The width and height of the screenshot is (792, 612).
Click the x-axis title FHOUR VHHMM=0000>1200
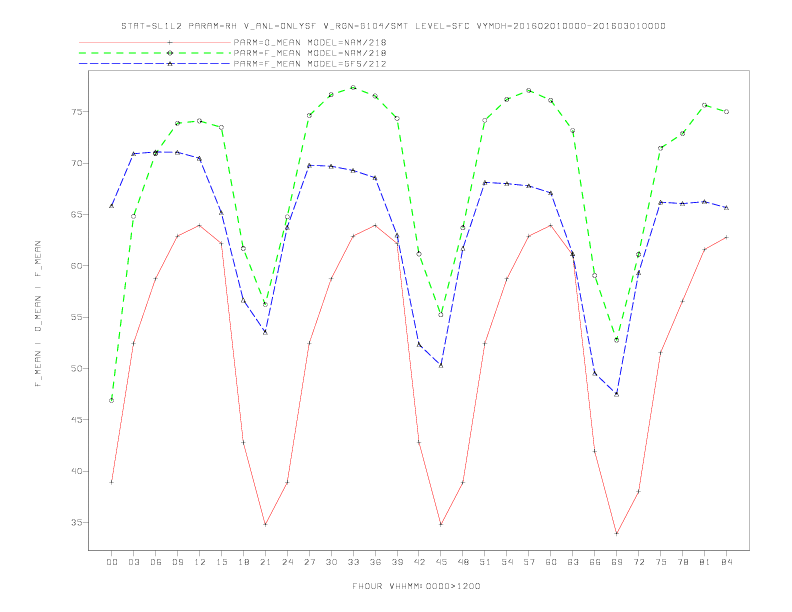[x=416, y=586]
